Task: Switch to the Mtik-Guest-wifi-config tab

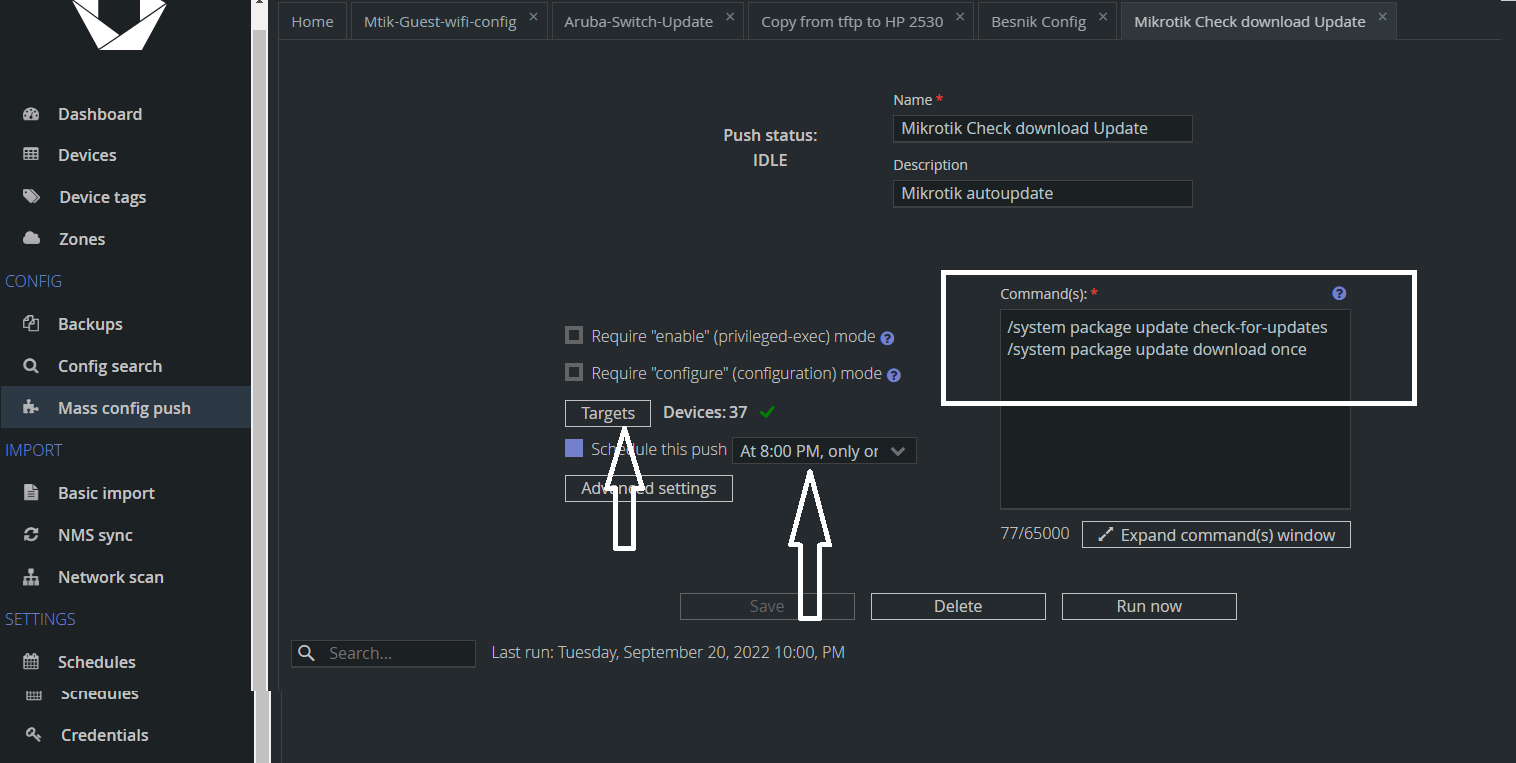Action: click(x=440, y=21)
